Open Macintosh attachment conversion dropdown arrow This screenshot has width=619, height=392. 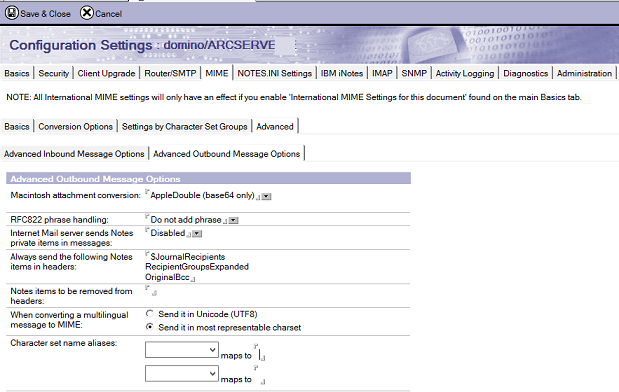tap(266, 196)
